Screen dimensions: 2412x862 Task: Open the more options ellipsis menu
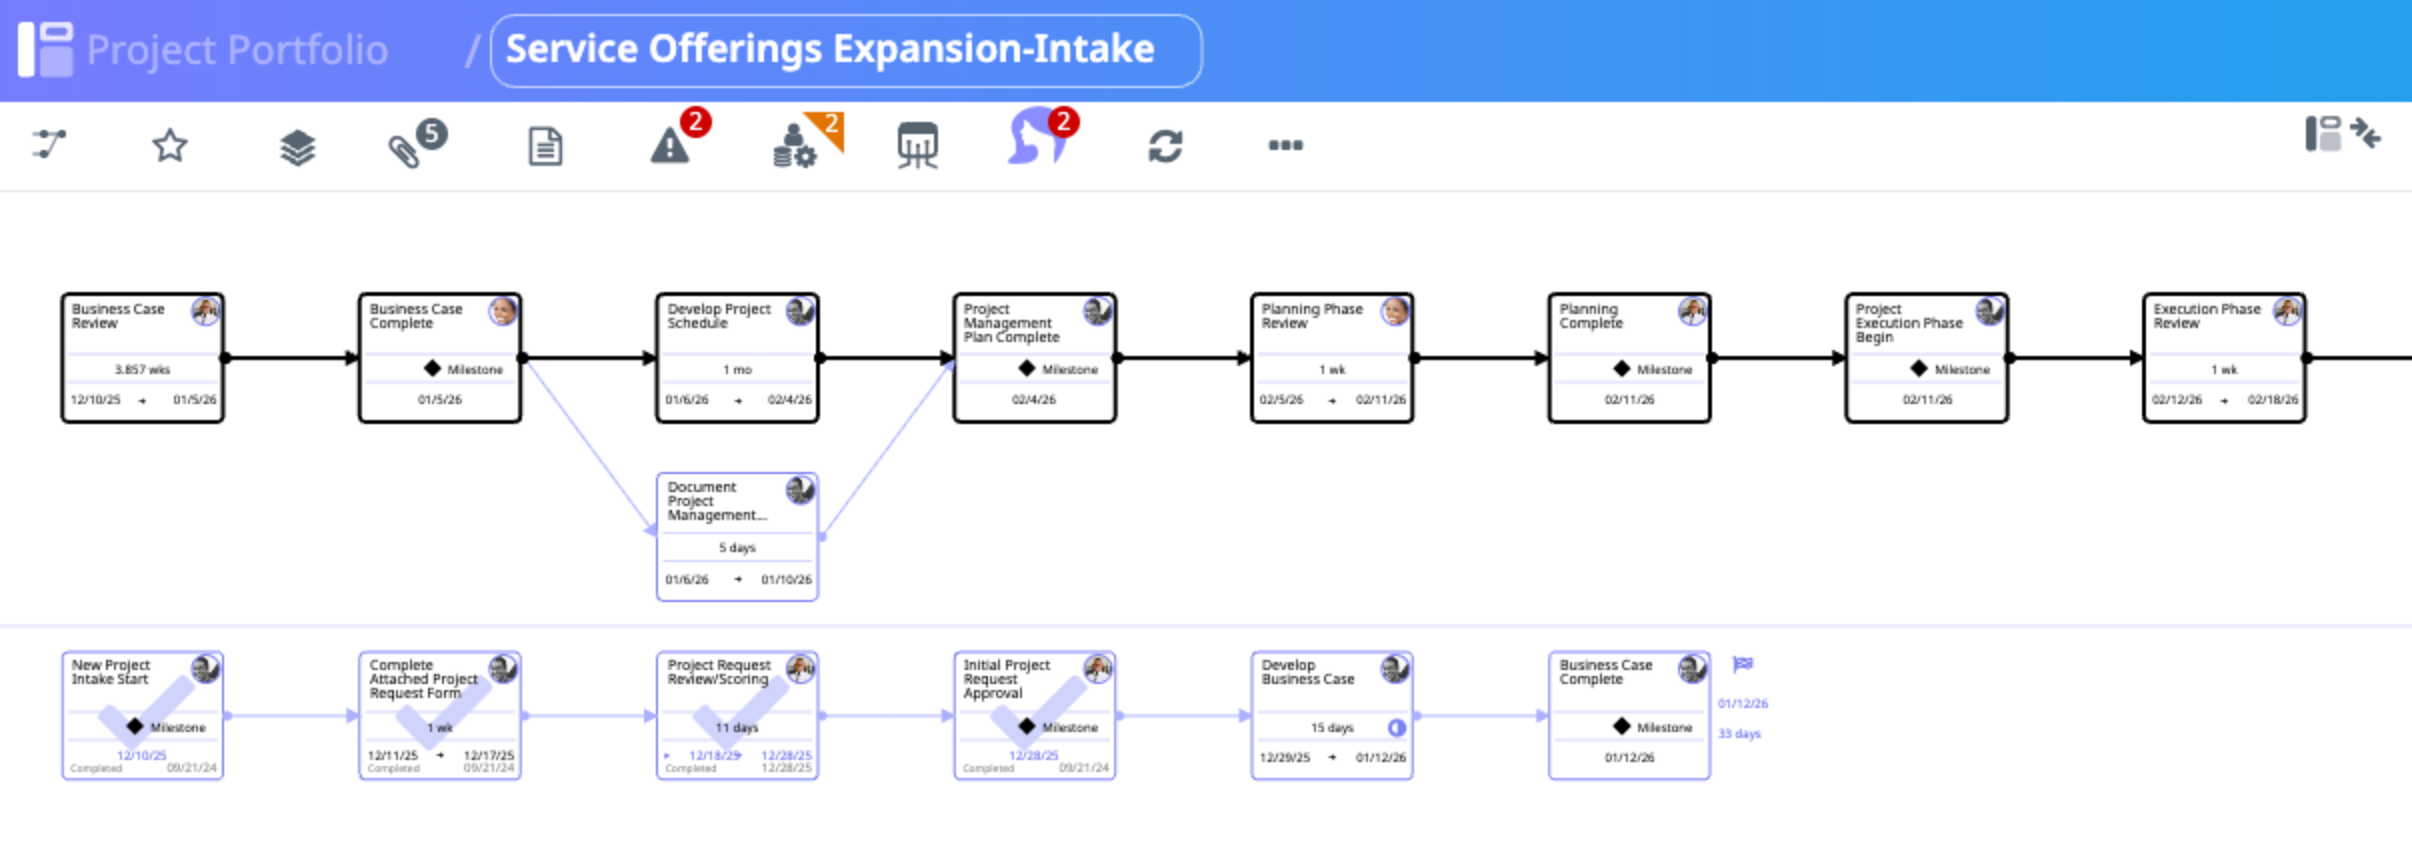click(1285, 146)
